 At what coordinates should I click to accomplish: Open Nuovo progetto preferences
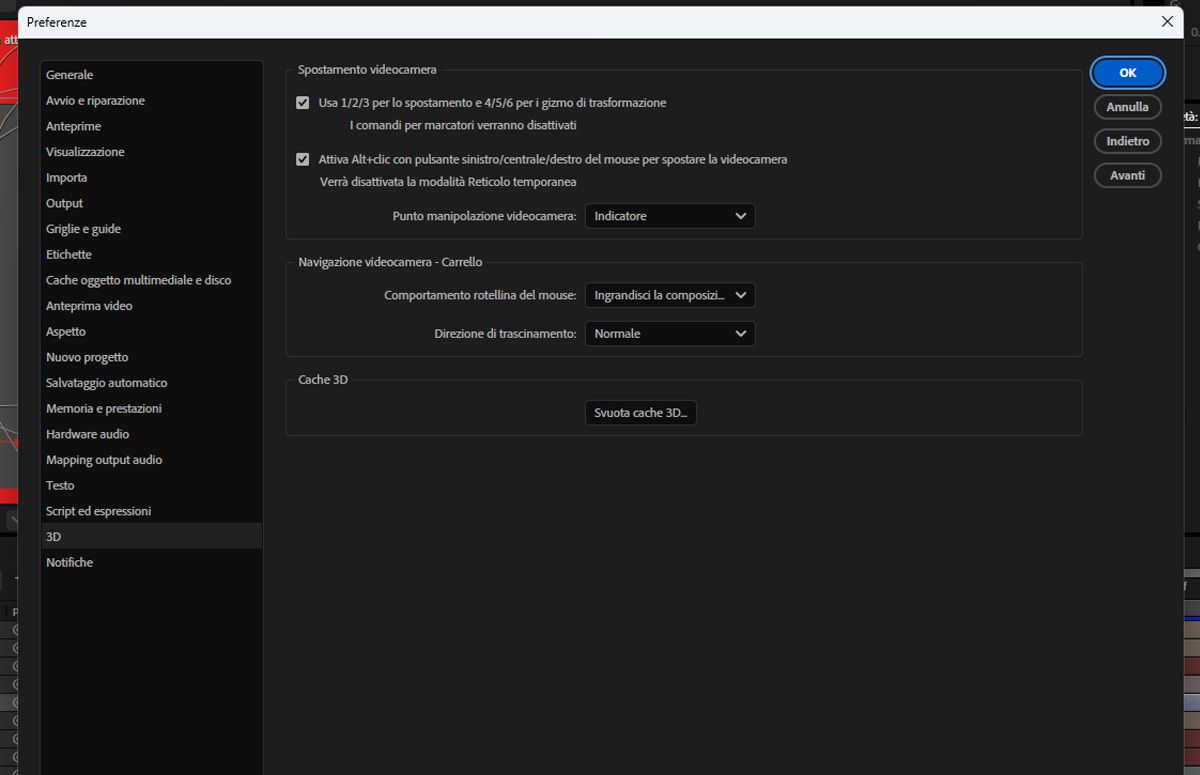click(x=151, y=357)
